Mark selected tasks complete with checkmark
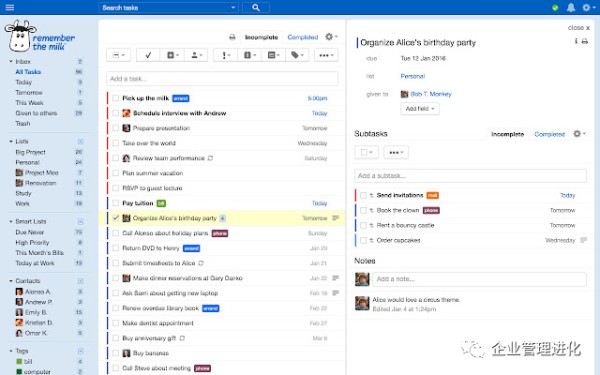Image resolution: width=600 pixels, height=375 pixels. coord(148,55)
